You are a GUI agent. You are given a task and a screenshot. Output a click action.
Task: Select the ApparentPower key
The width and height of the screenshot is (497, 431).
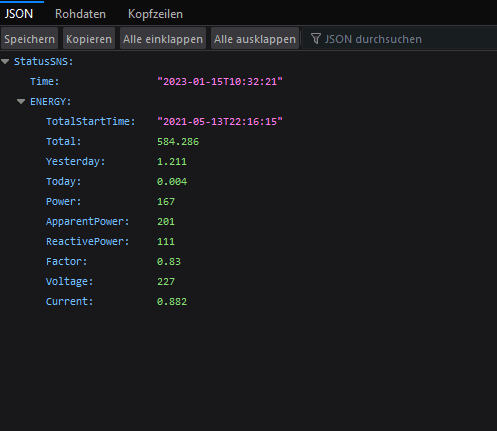pos(88,222)
